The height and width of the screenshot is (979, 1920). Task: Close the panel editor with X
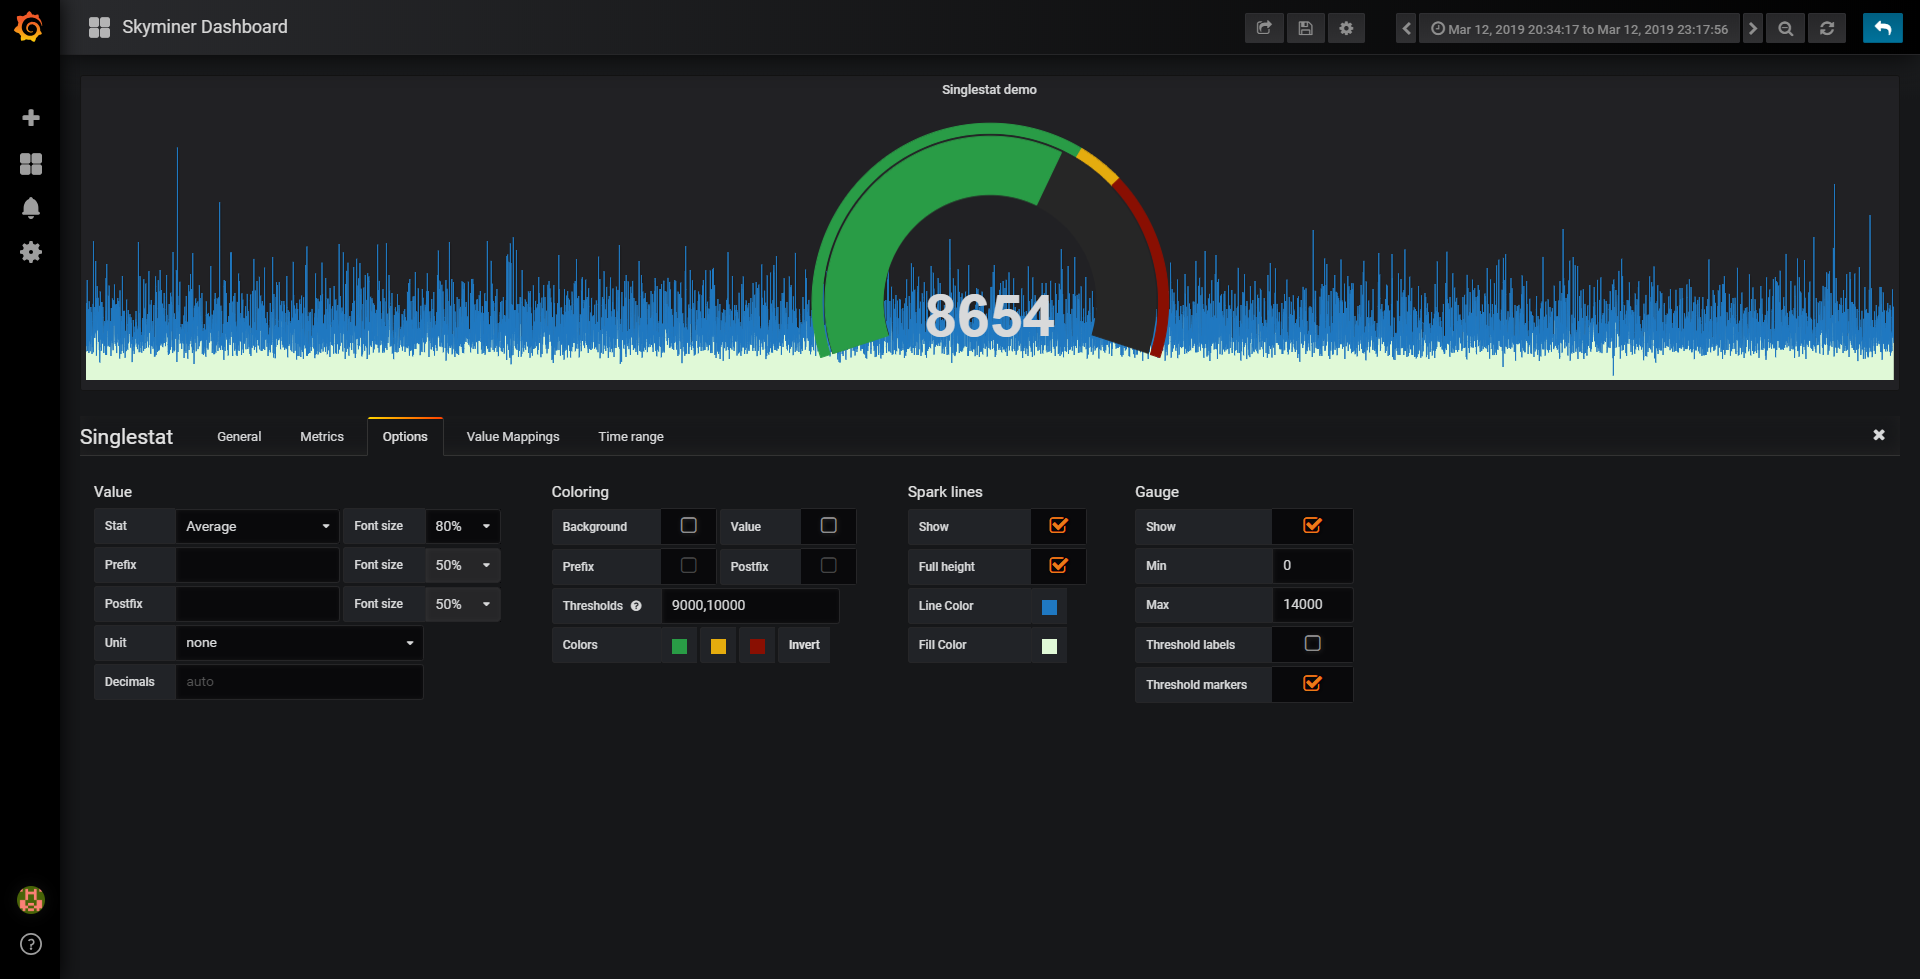[1879, 435]
